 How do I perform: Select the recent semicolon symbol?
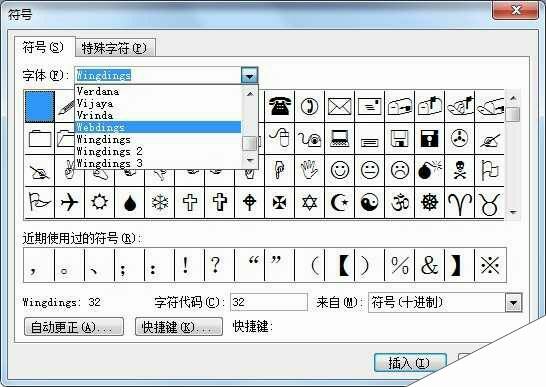tap(129, 265)
